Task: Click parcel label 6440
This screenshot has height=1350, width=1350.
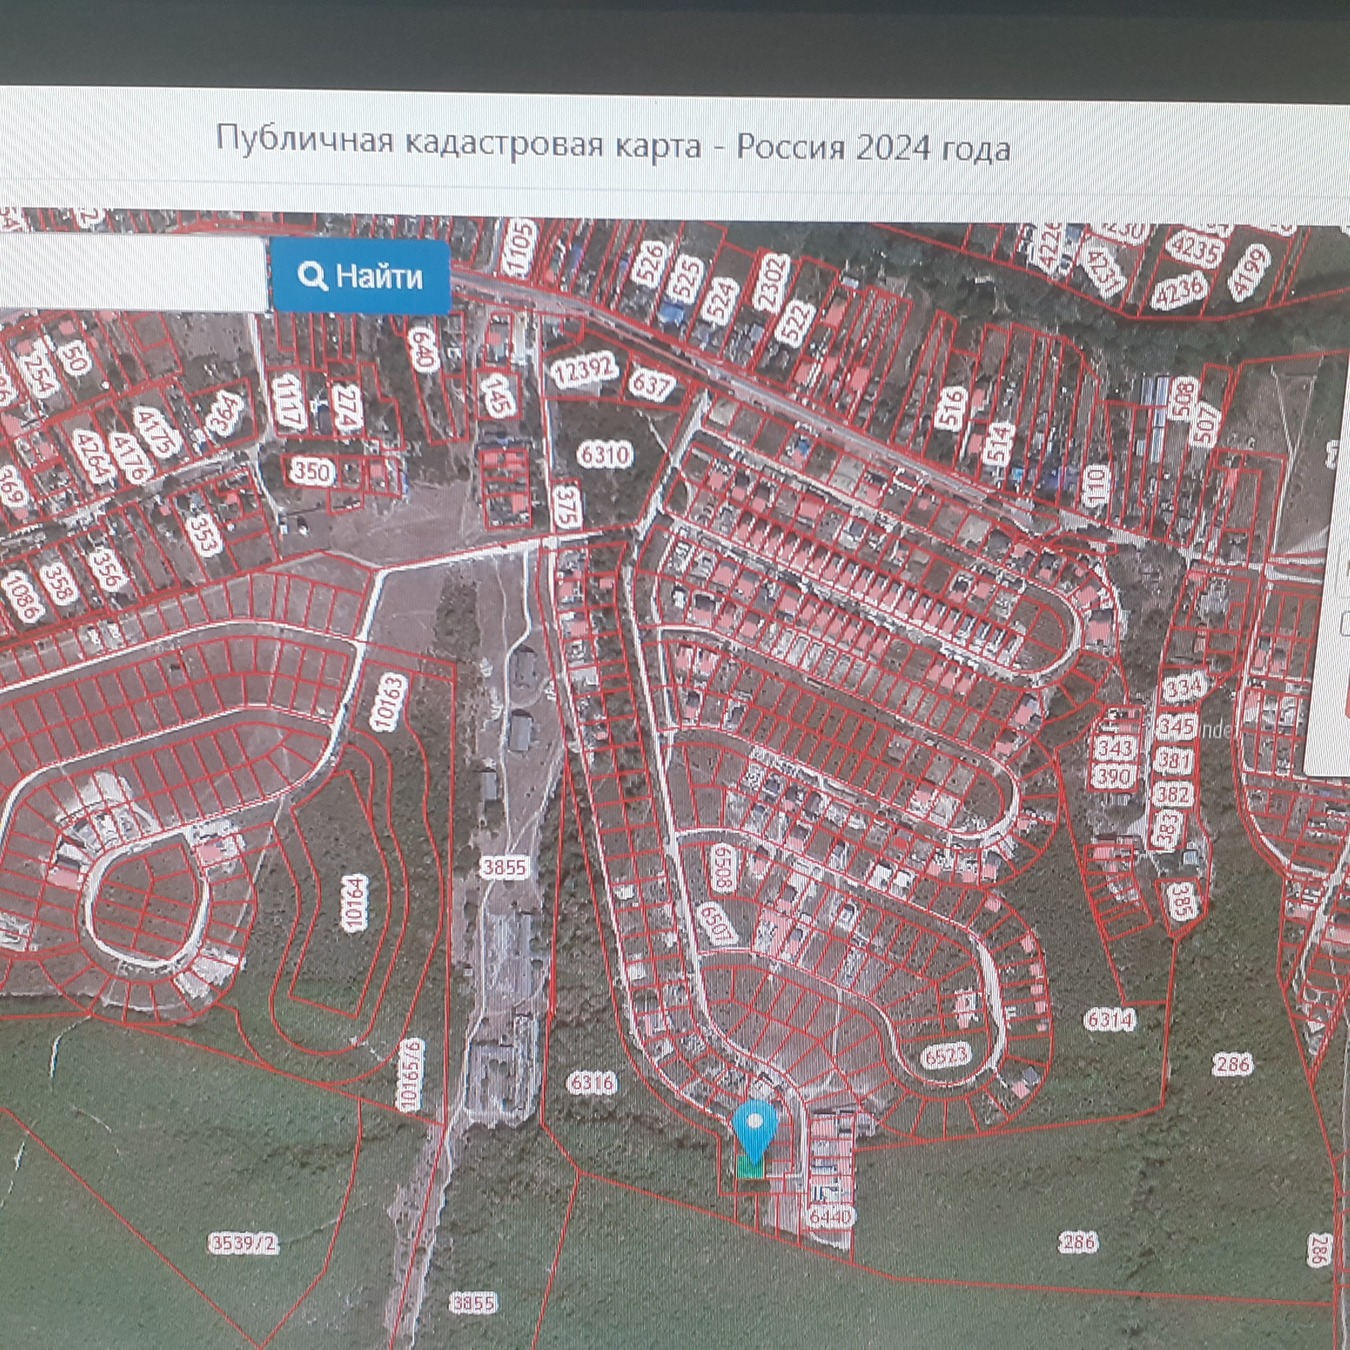Action: point(829,1217)
